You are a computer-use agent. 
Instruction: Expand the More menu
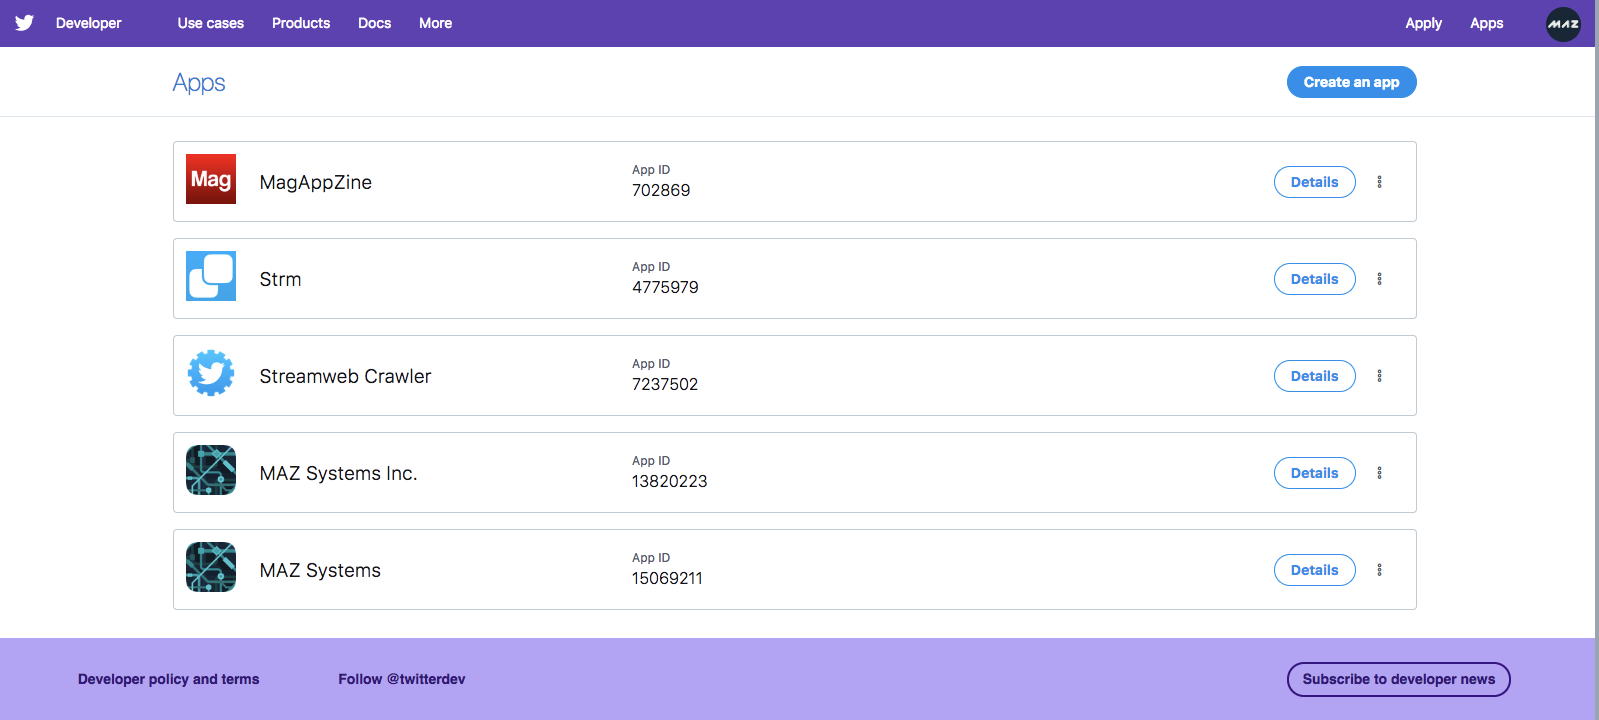435,23
